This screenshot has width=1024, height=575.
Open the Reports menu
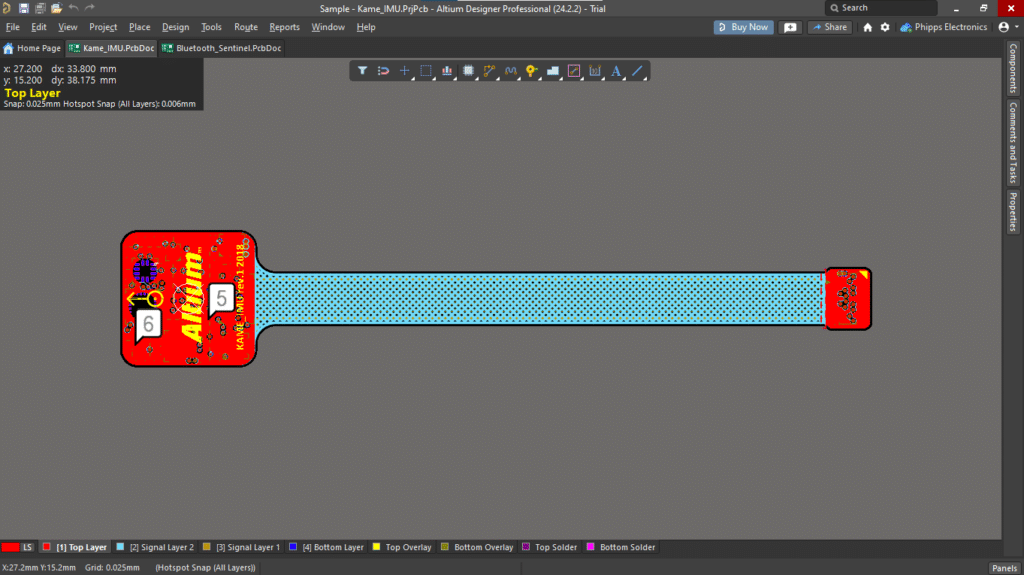(x=284, y=27)
